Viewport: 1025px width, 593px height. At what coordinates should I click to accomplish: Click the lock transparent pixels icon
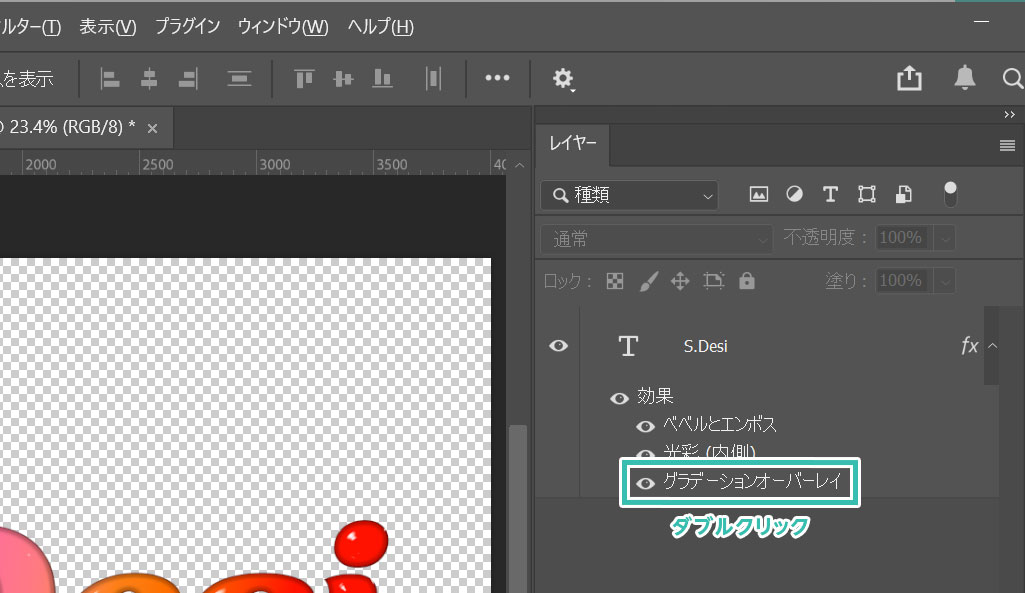click(615, 282)
